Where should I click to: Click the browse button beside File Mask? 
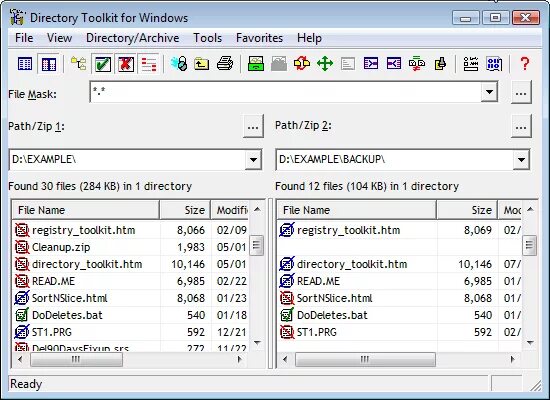click(x=521, y=92)
